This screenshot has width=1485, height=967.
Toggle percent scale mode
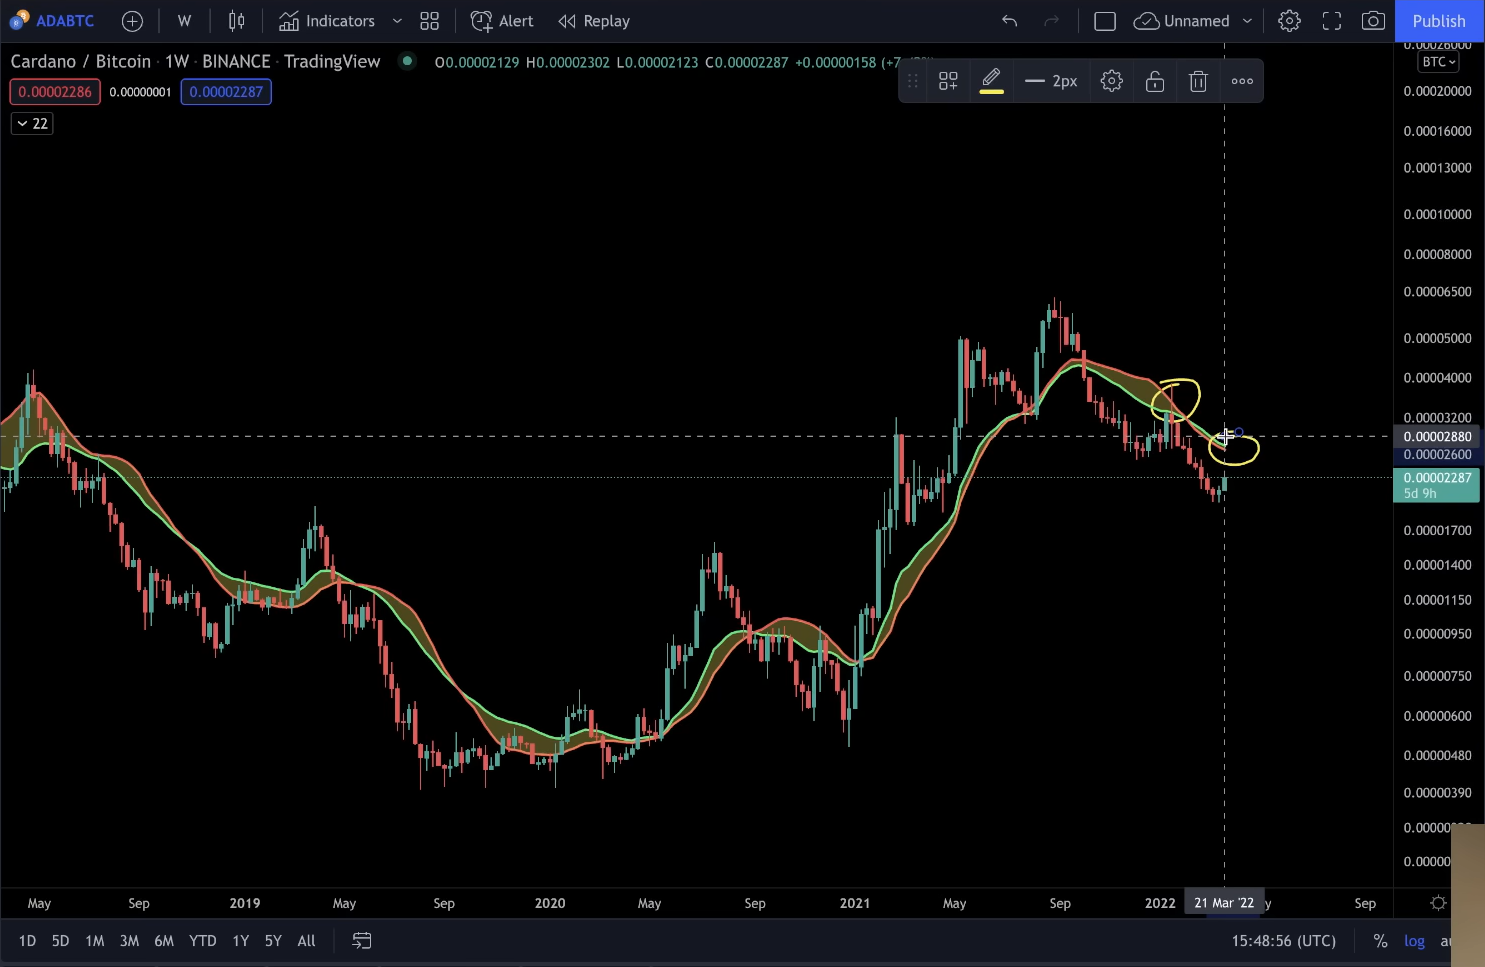[1380, 941]
